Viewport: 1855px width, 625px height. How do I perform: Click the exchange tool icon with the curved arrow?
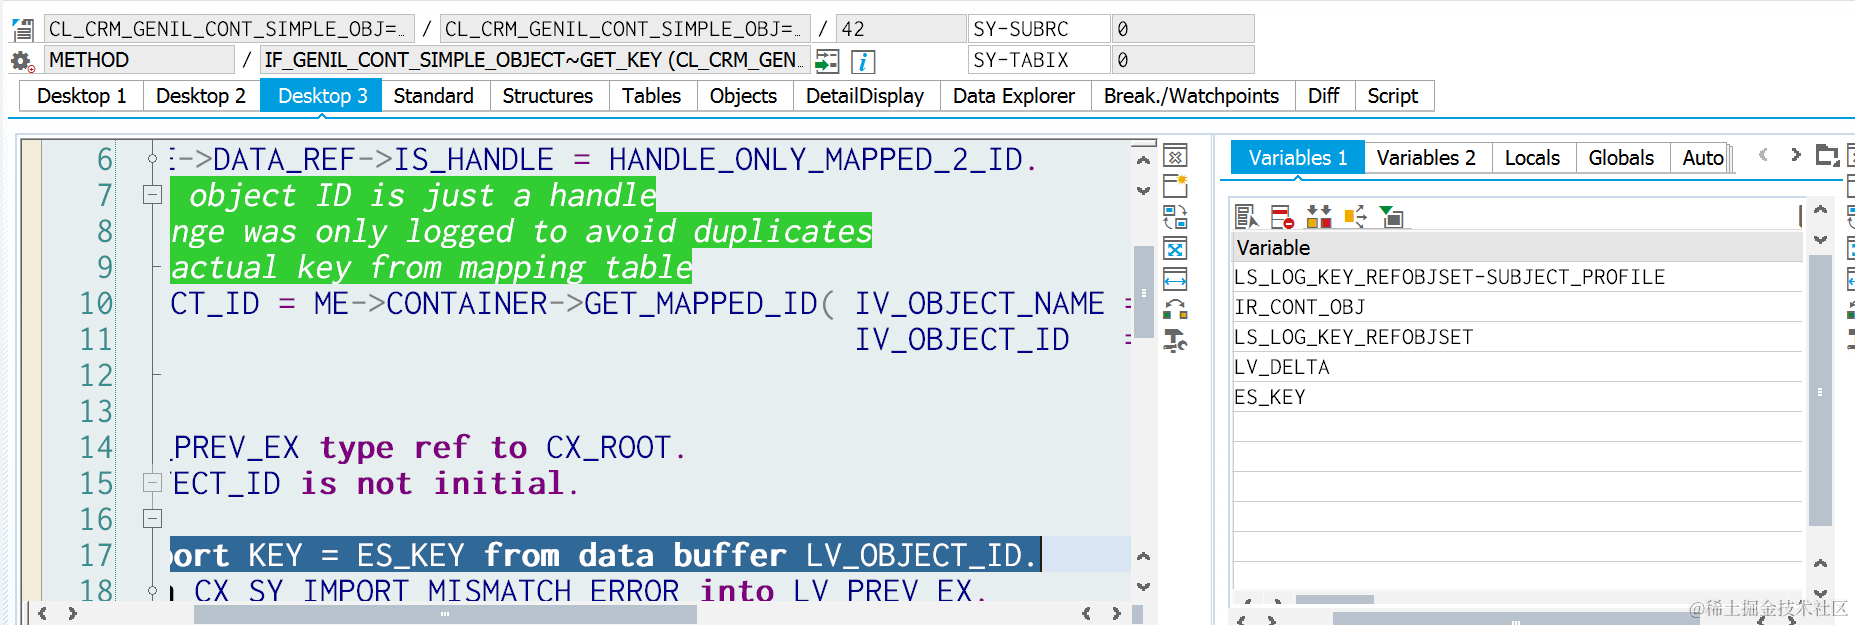tap(1176, 310)
